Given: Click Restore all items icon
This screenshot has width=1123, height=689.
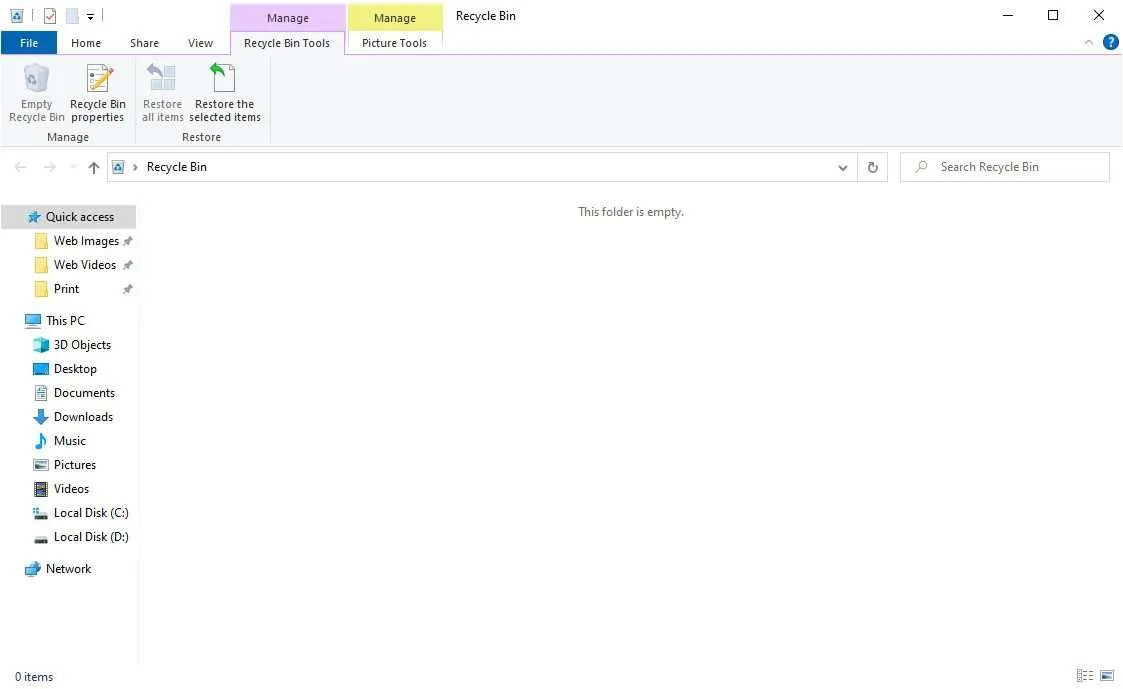Looking at the screenshot, I should coord(162,79).
